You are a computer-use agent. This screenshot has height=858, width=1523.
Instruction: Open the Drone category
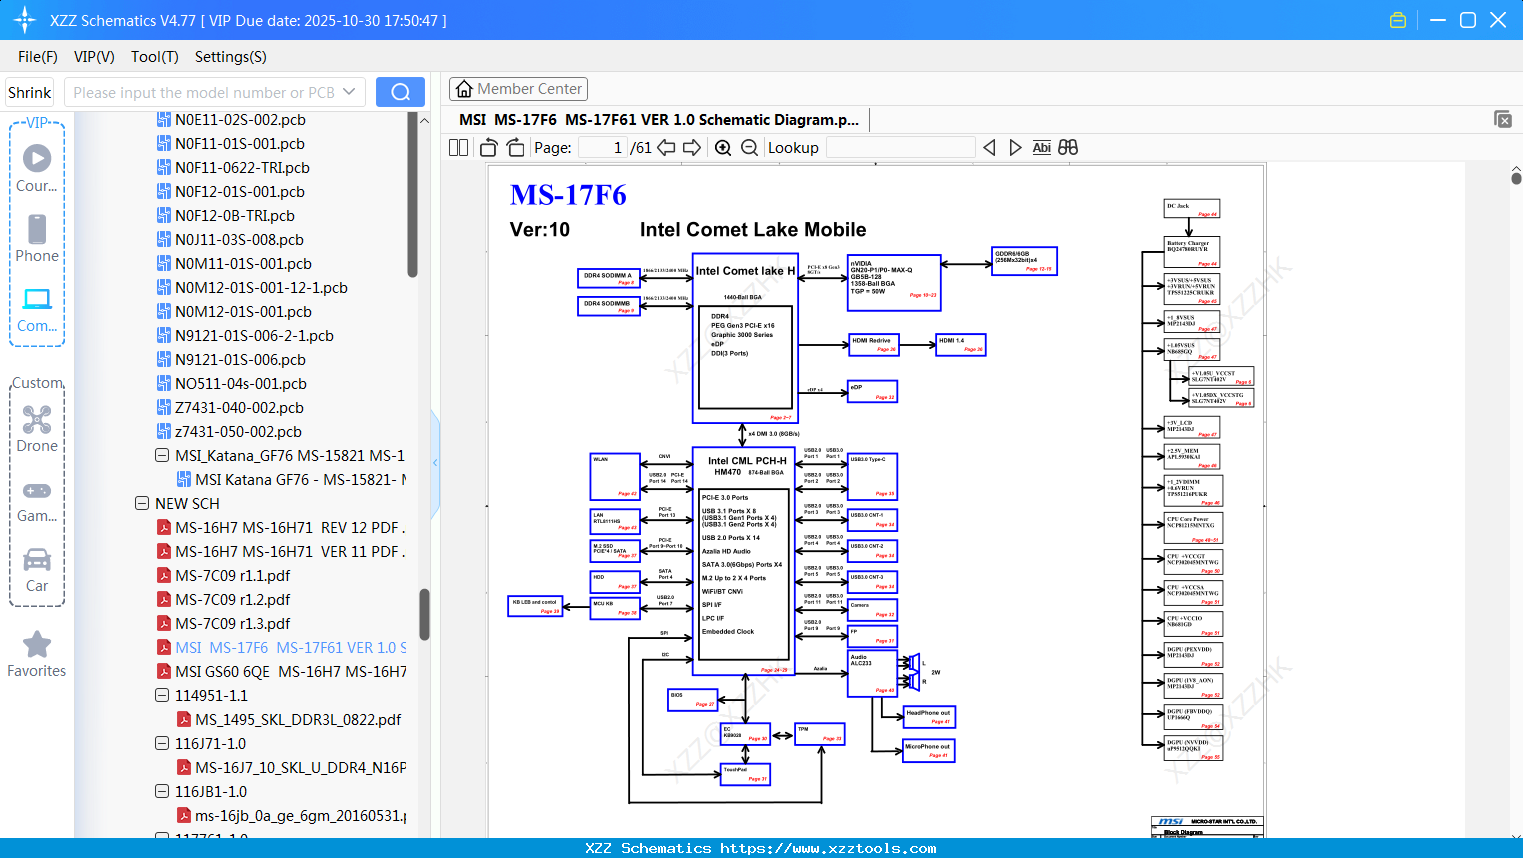click(x=37, y=429)
